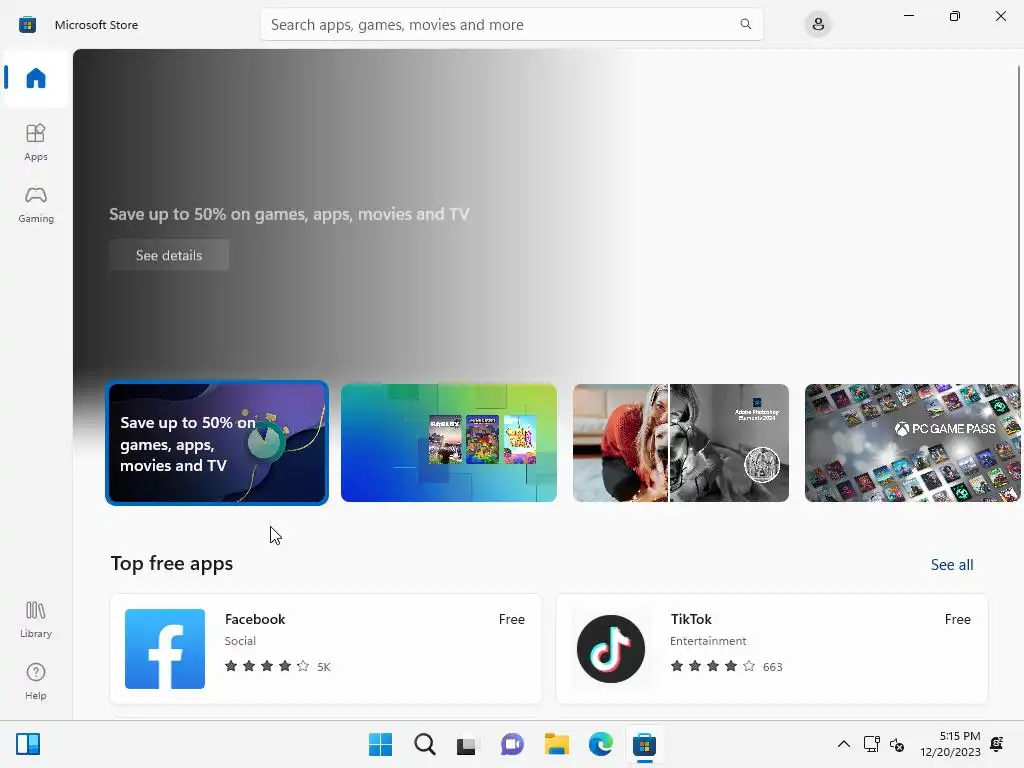This screenshot has height=768, width=1024.
Task: Click the Free label on TikTok card
Action: (x=957, y=619)
